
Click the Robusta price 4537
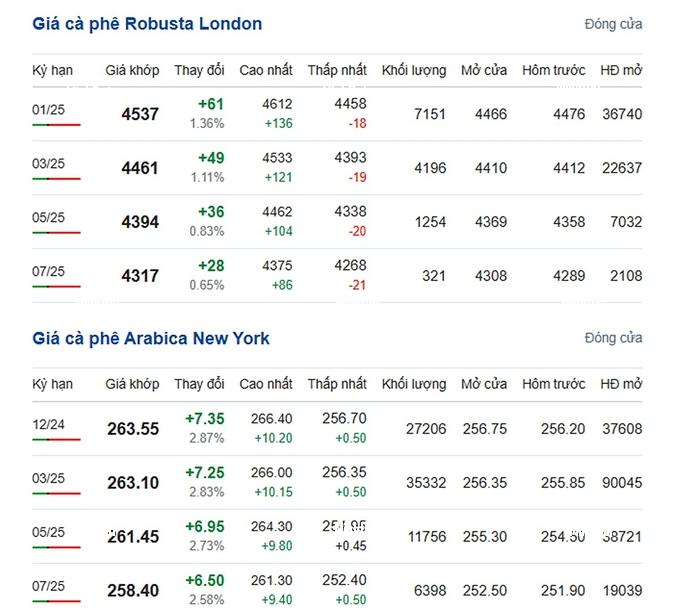140,114
